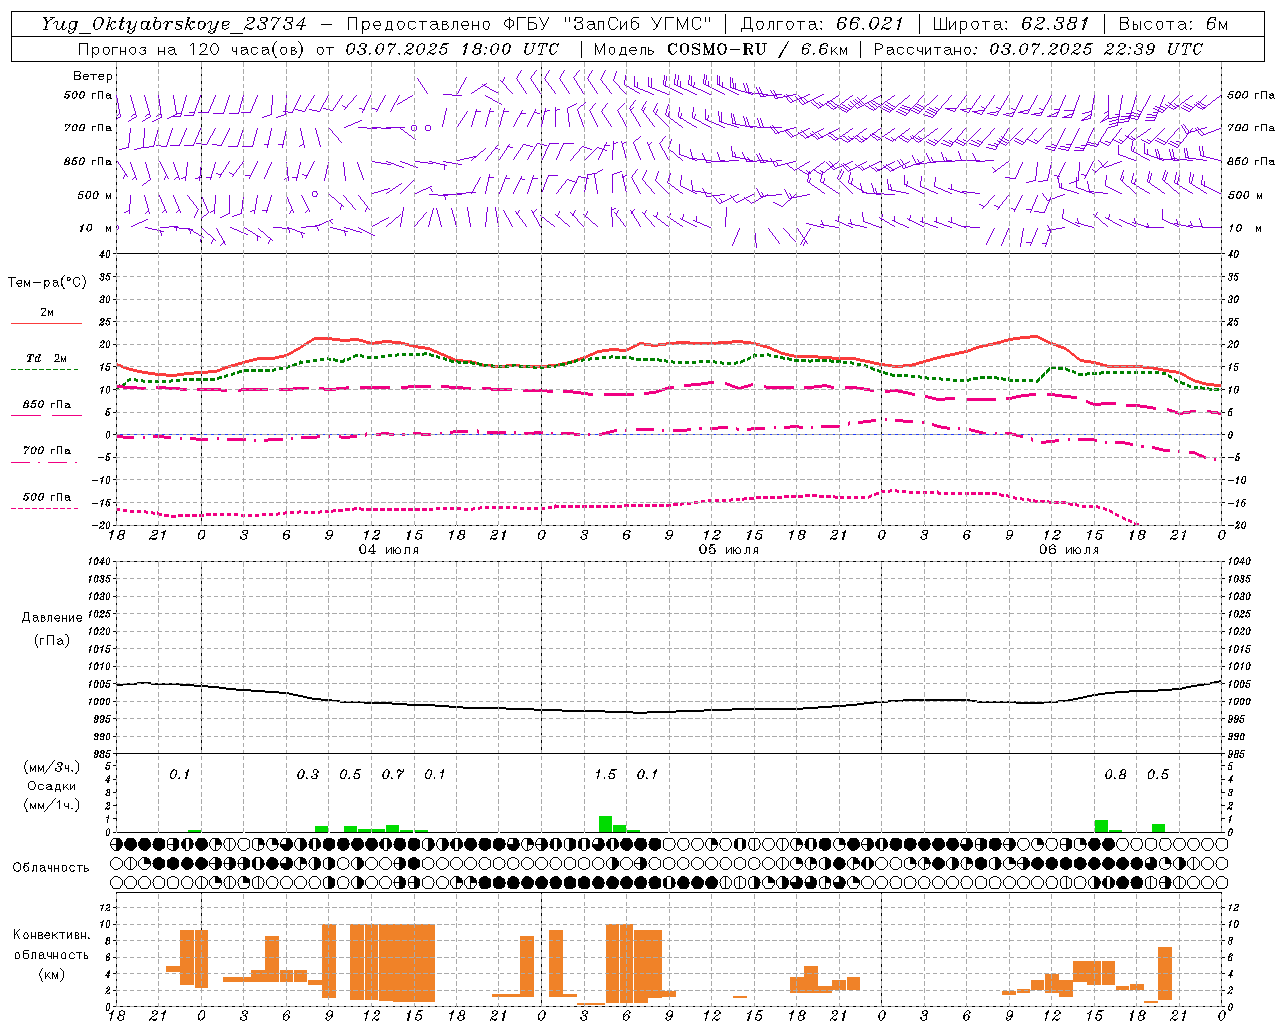Click the red '2м' temperature legend line
1280x1024 pixels.
[46, 323]
